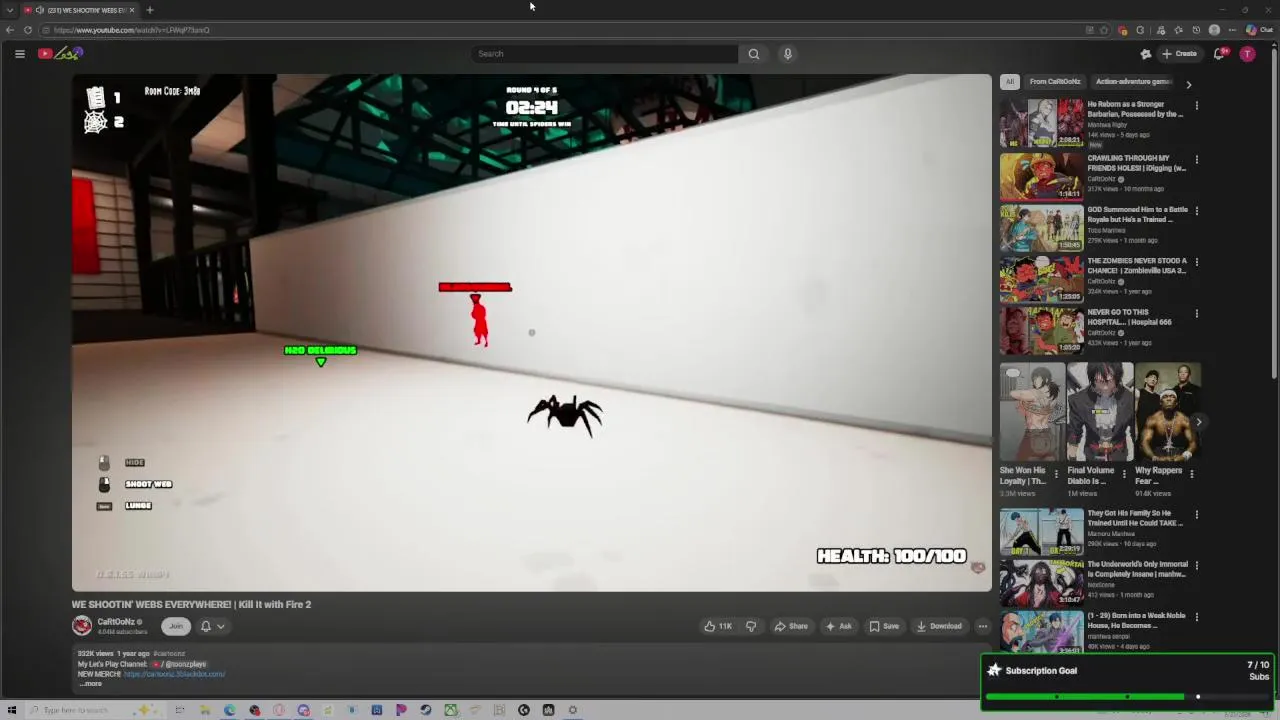Screen dimensions: 1280x720
Task: Open more actions ellipsis under video
Action: click(982, 626)
